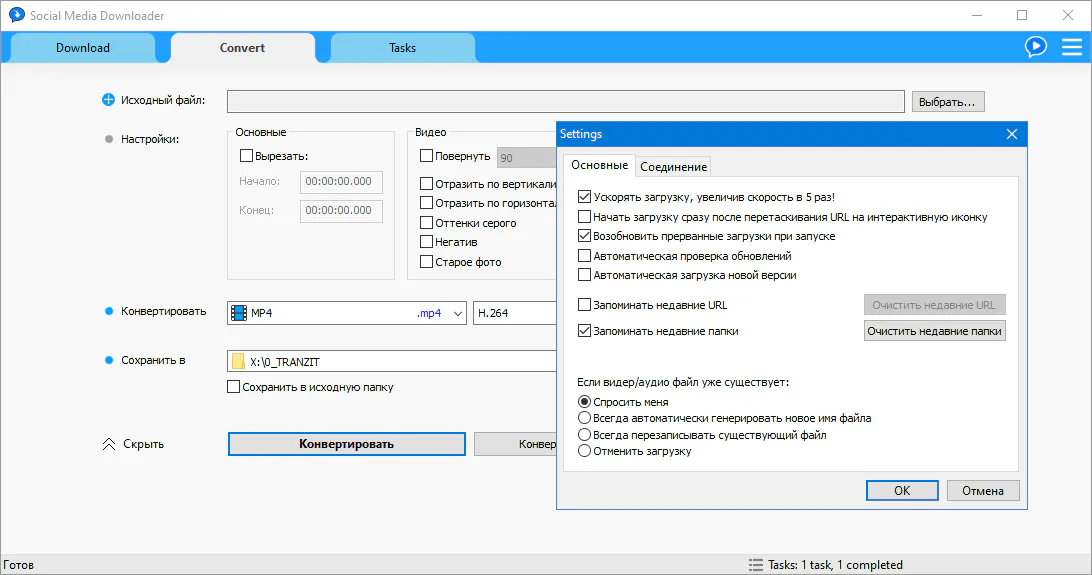Select Всегда перезаписывать существующий файл radio option
1092x575 pixels.
585,435
